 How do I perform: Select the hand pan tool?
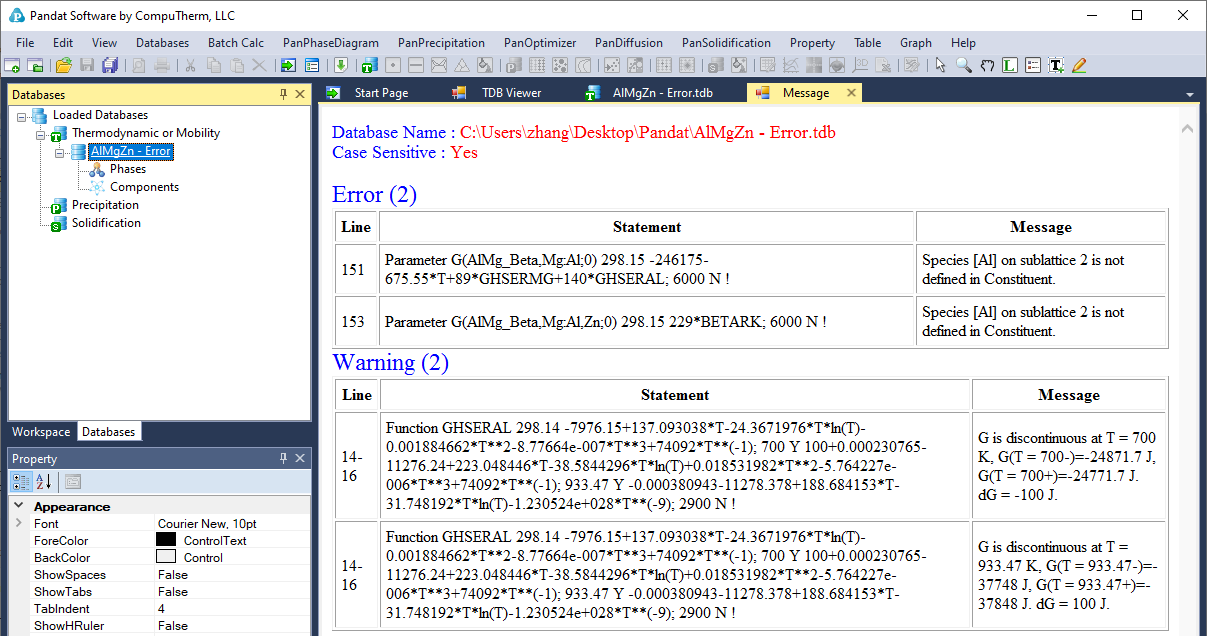[x=987, y=65]
